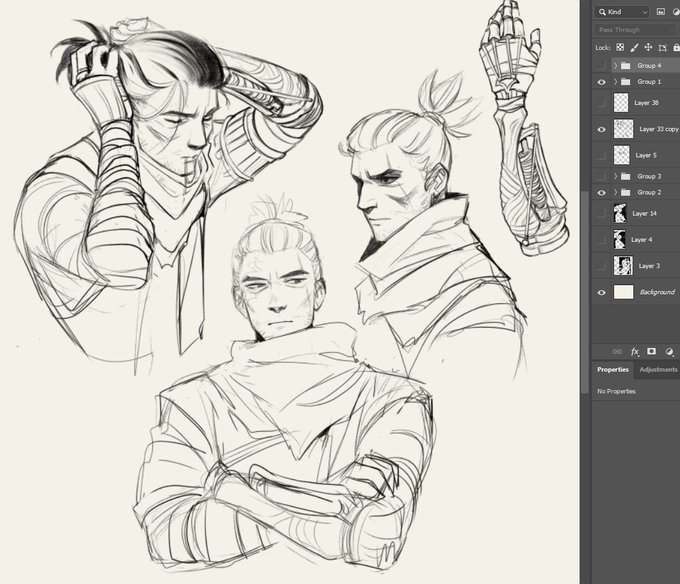The image size is (680, 584).
Task: Lock transparent pixels checkerboard icon
Action: tap(620, 47)
